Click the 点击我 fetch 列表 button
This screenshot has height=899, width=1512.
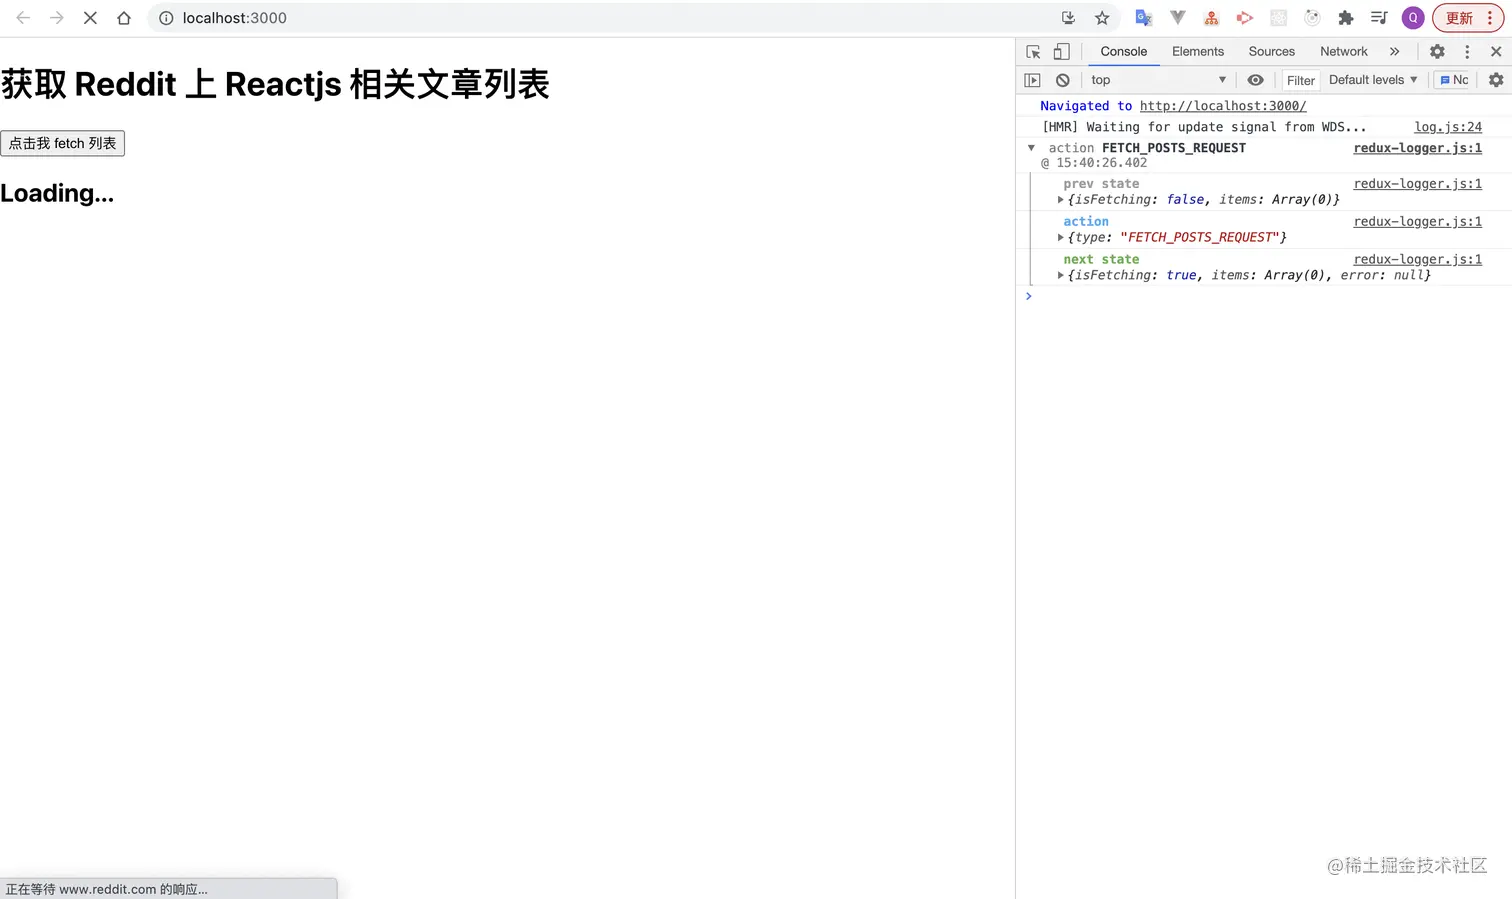point(63,143)
